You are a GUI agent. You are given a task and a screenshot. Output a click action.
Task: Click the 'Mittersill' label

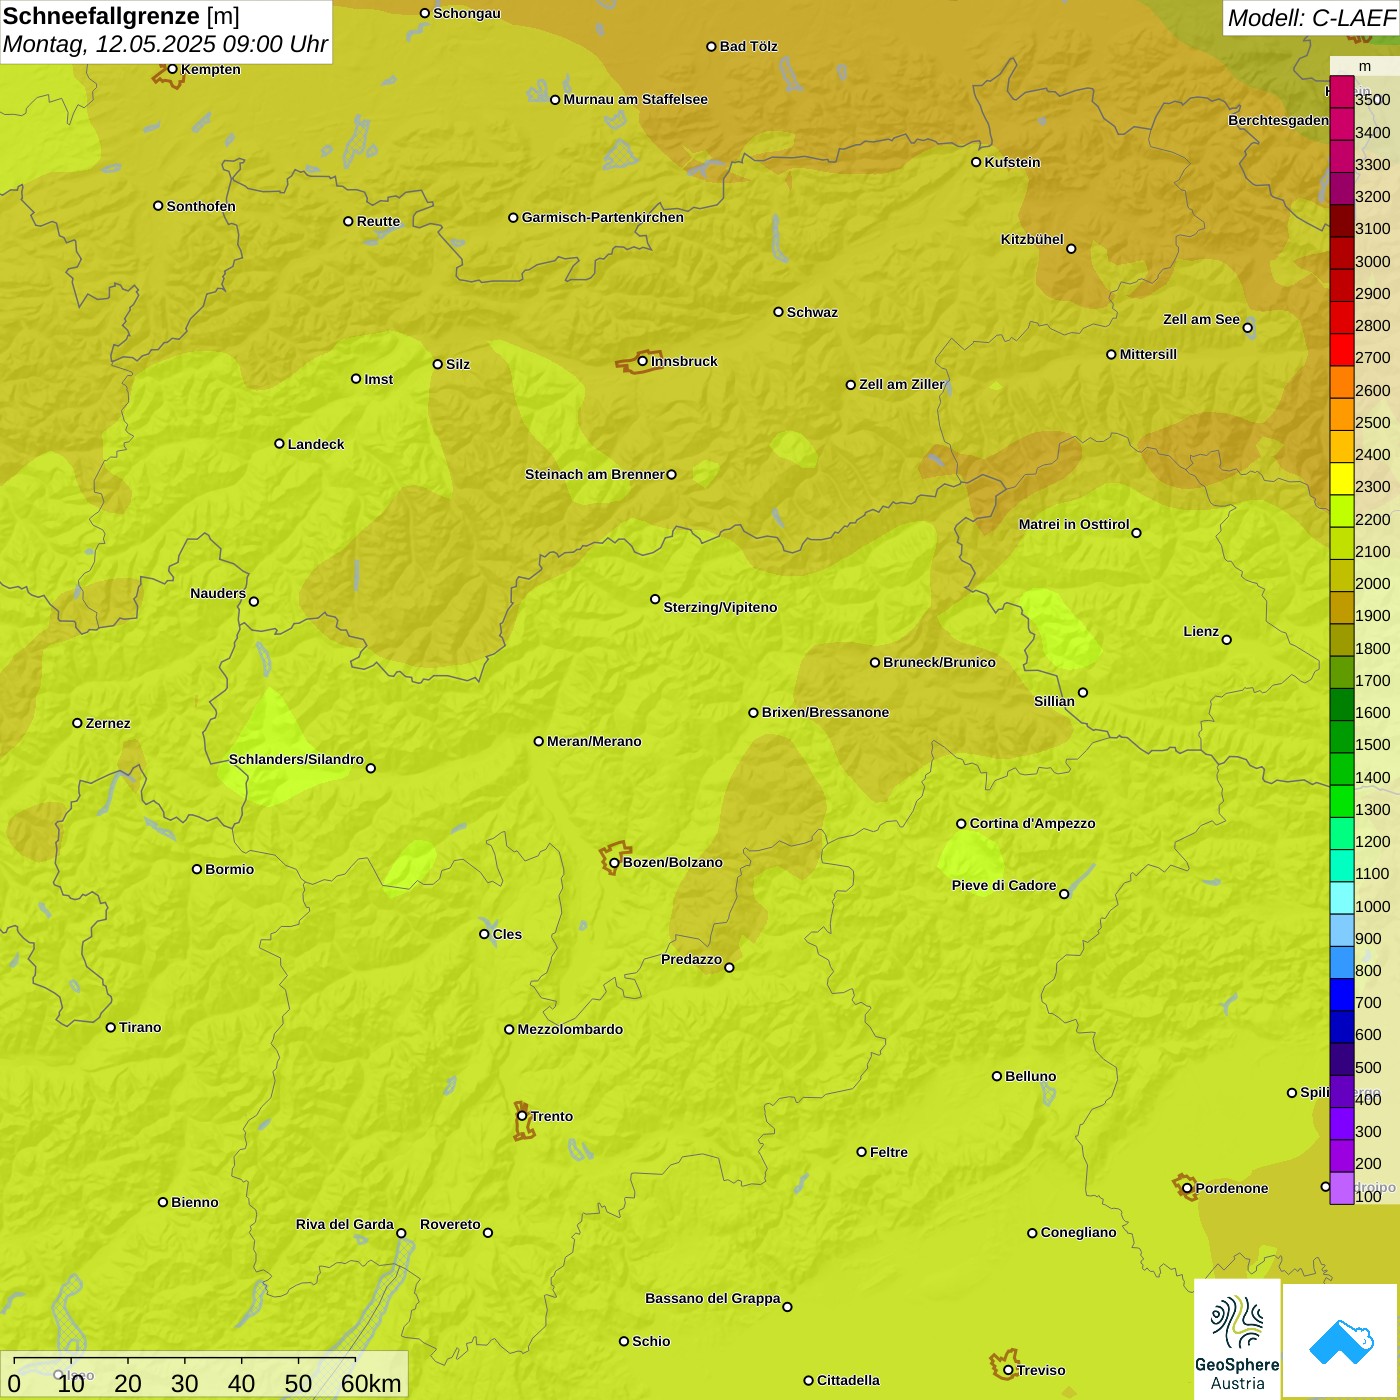pyautogui.click(x=1148, y=354)
